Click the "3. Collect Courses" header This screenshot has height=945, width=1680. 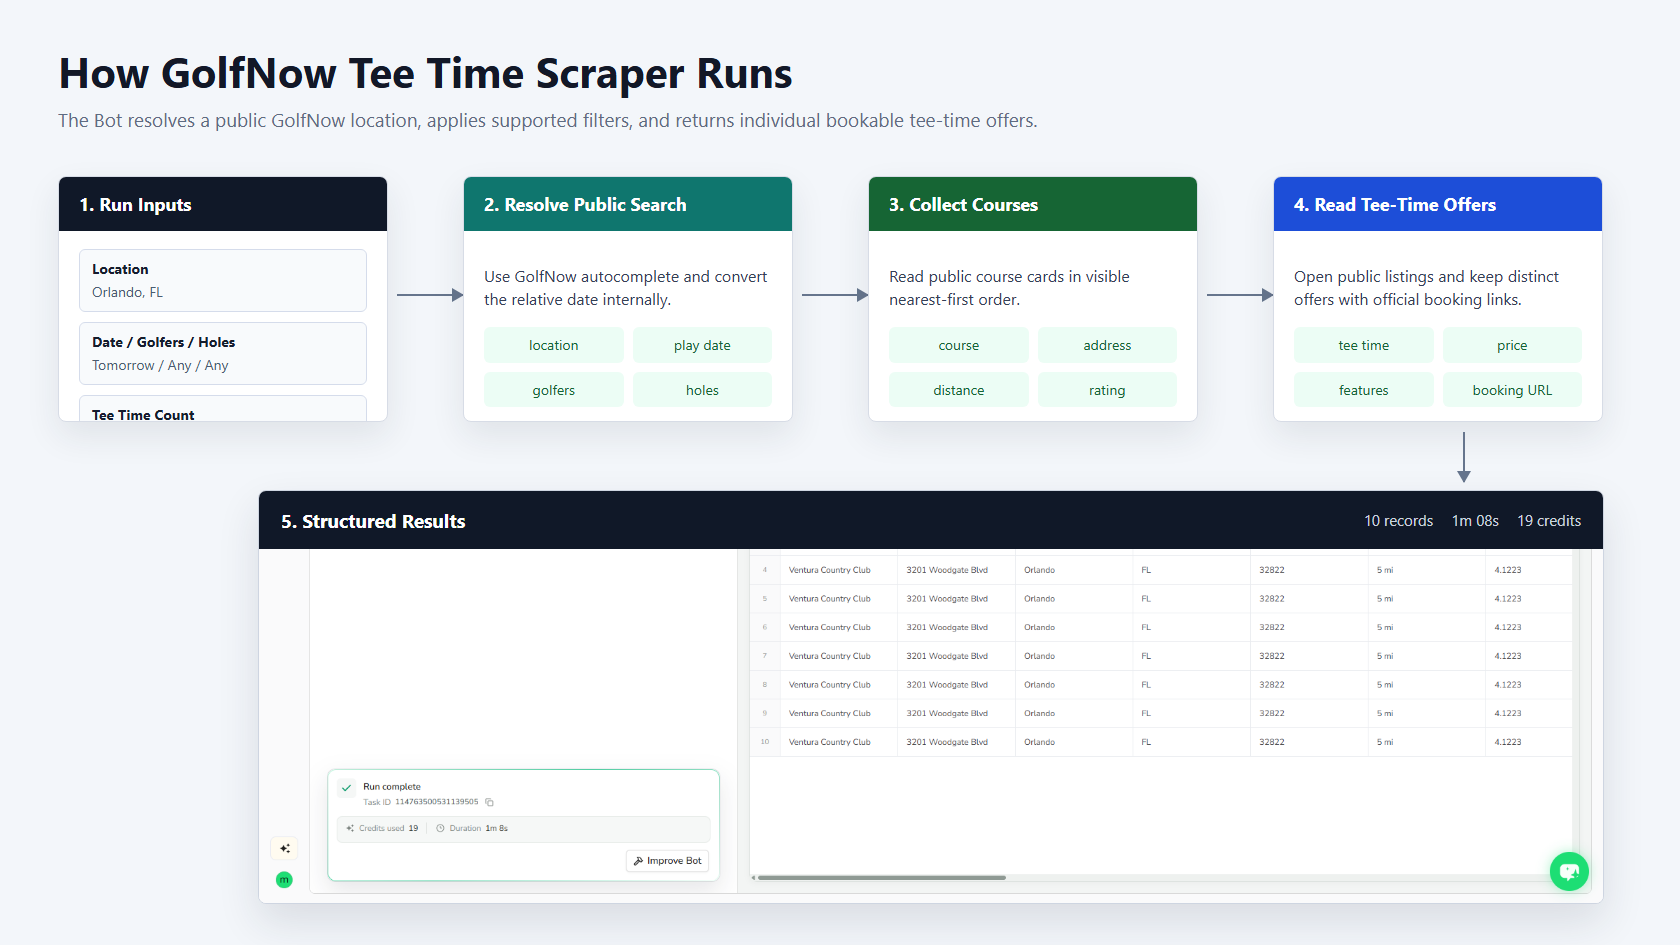(1033, 205)
